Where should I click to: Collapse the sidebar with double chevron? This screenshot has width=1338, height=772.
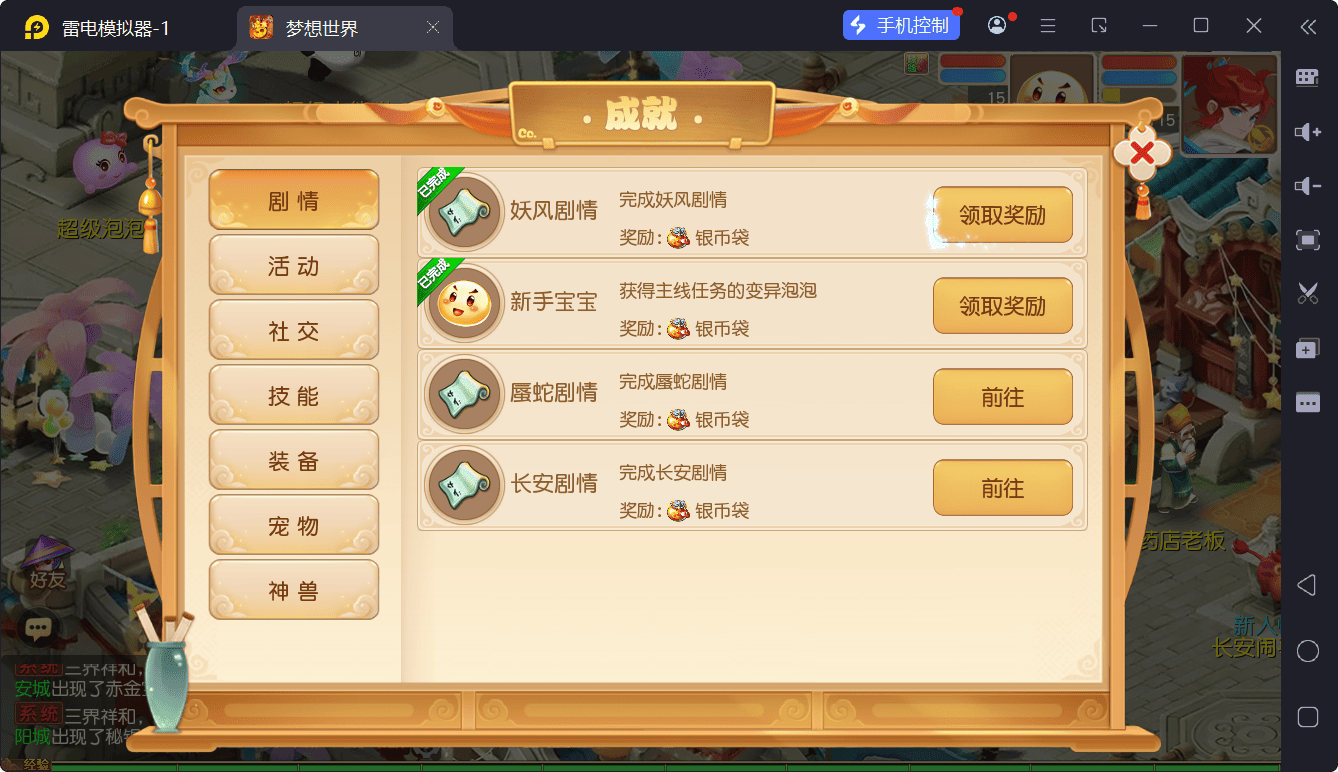1307,26
